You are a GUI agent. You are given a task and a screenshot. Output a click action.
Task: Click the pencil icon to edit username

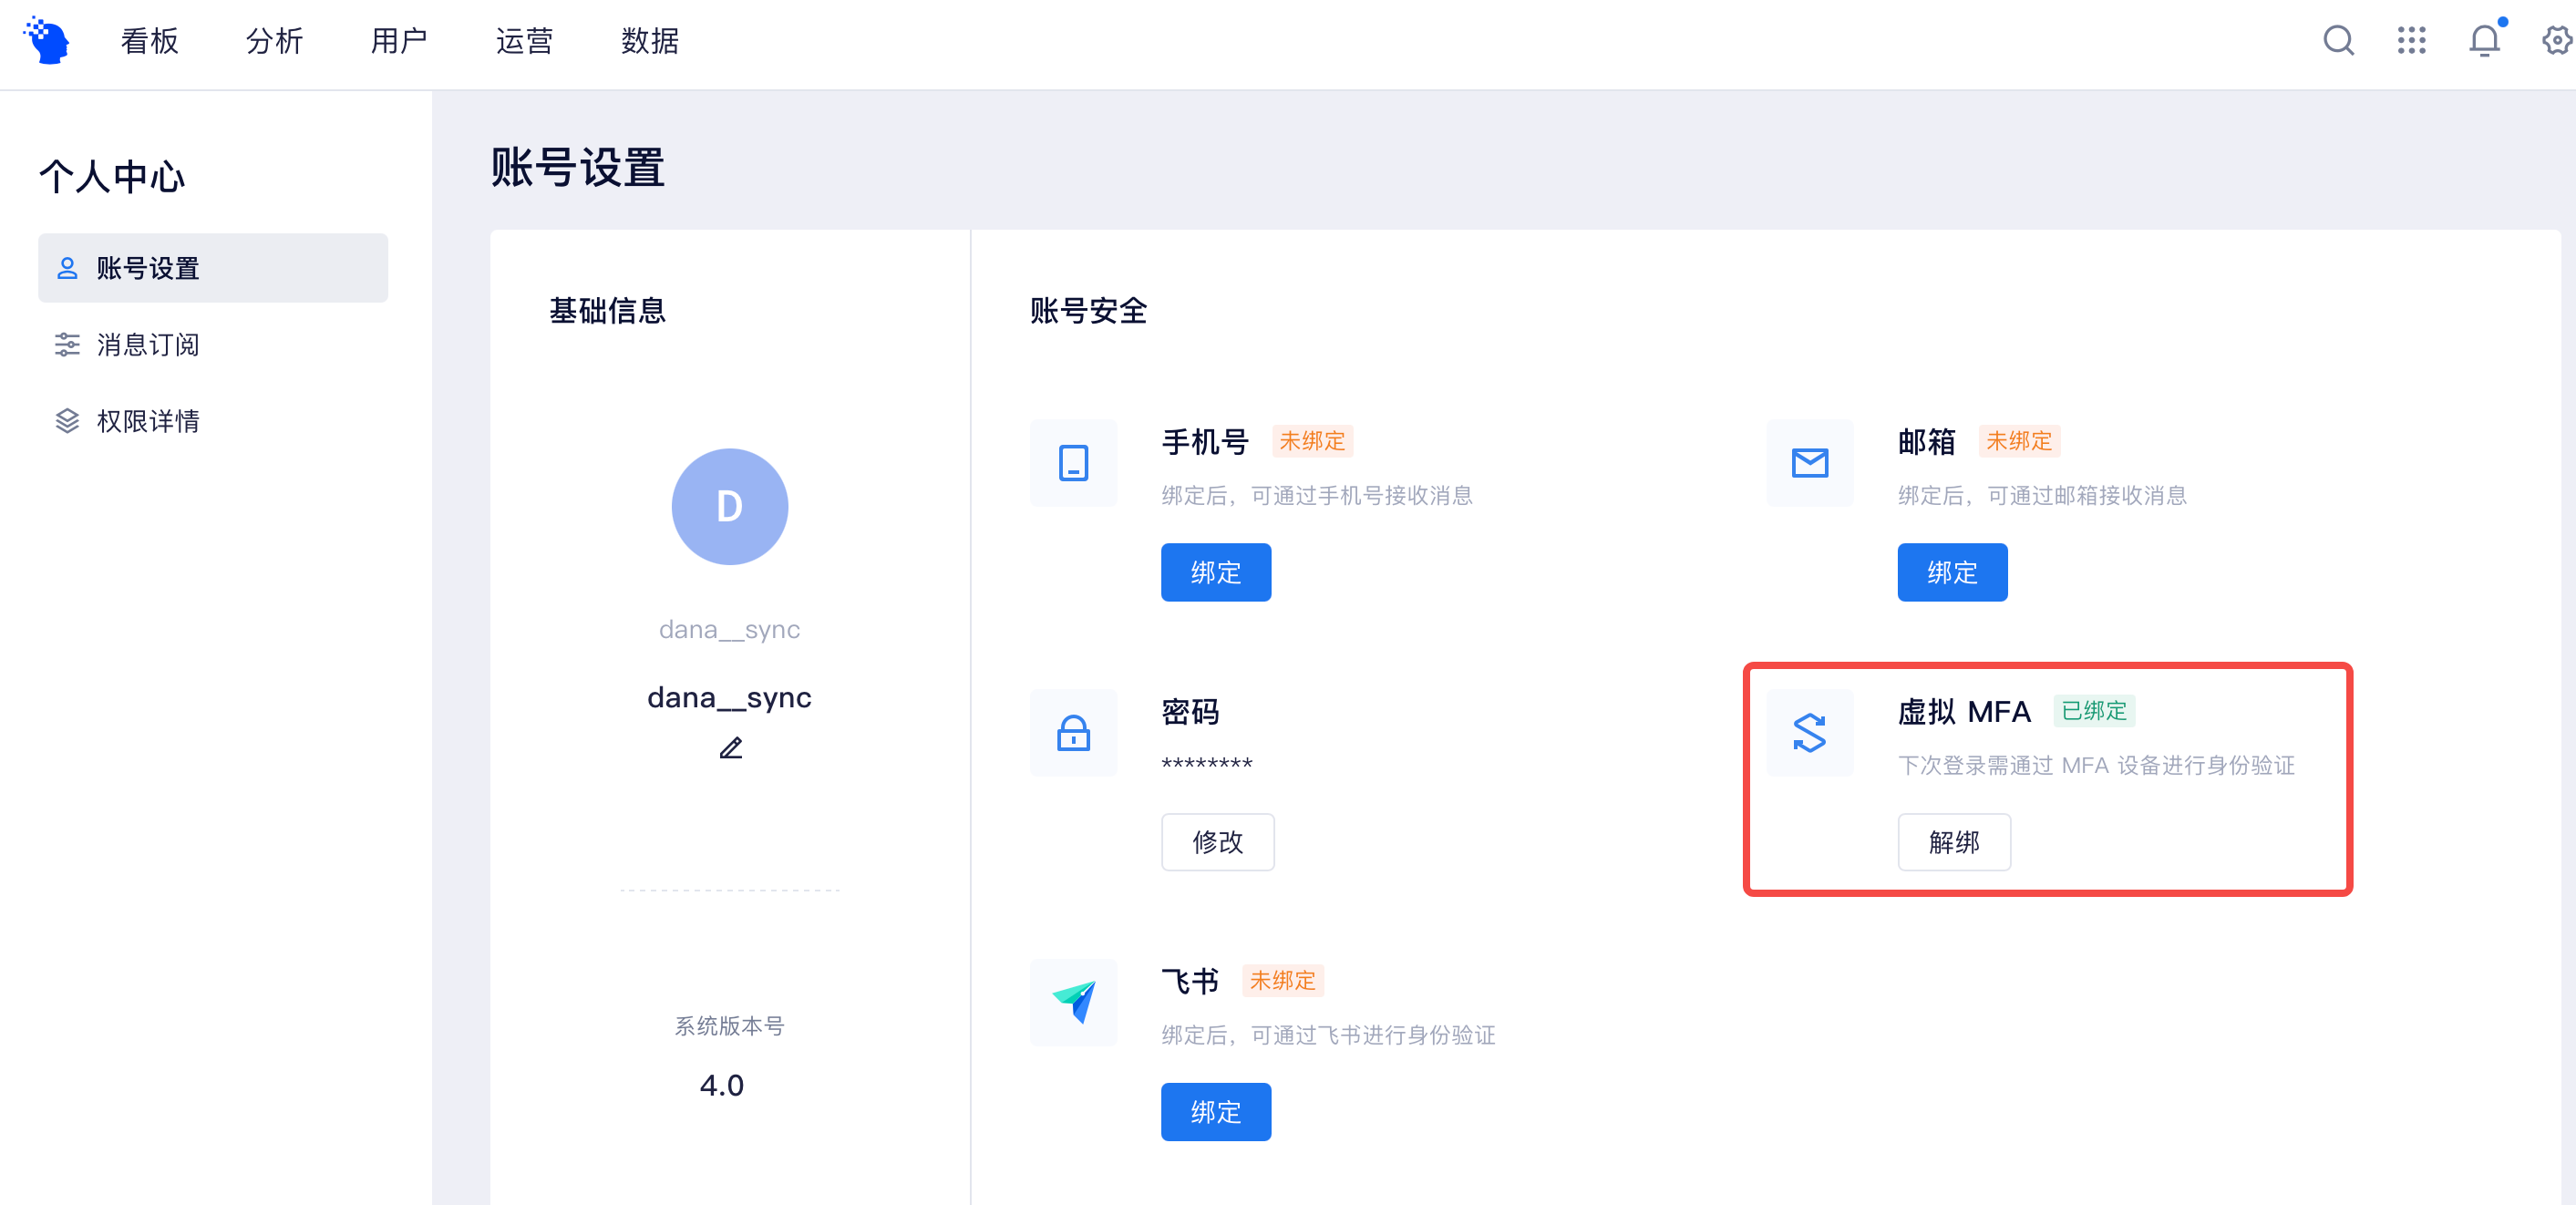(731, 748)
